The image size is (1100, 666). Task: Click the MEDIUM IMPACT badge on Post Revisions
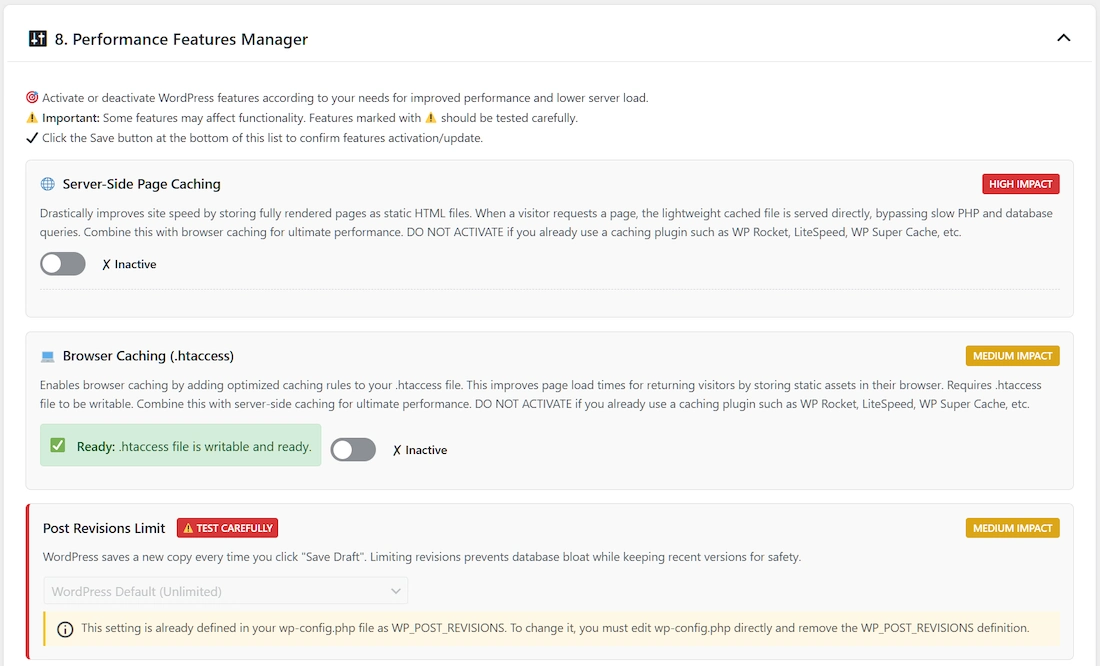pos(1012,528)
